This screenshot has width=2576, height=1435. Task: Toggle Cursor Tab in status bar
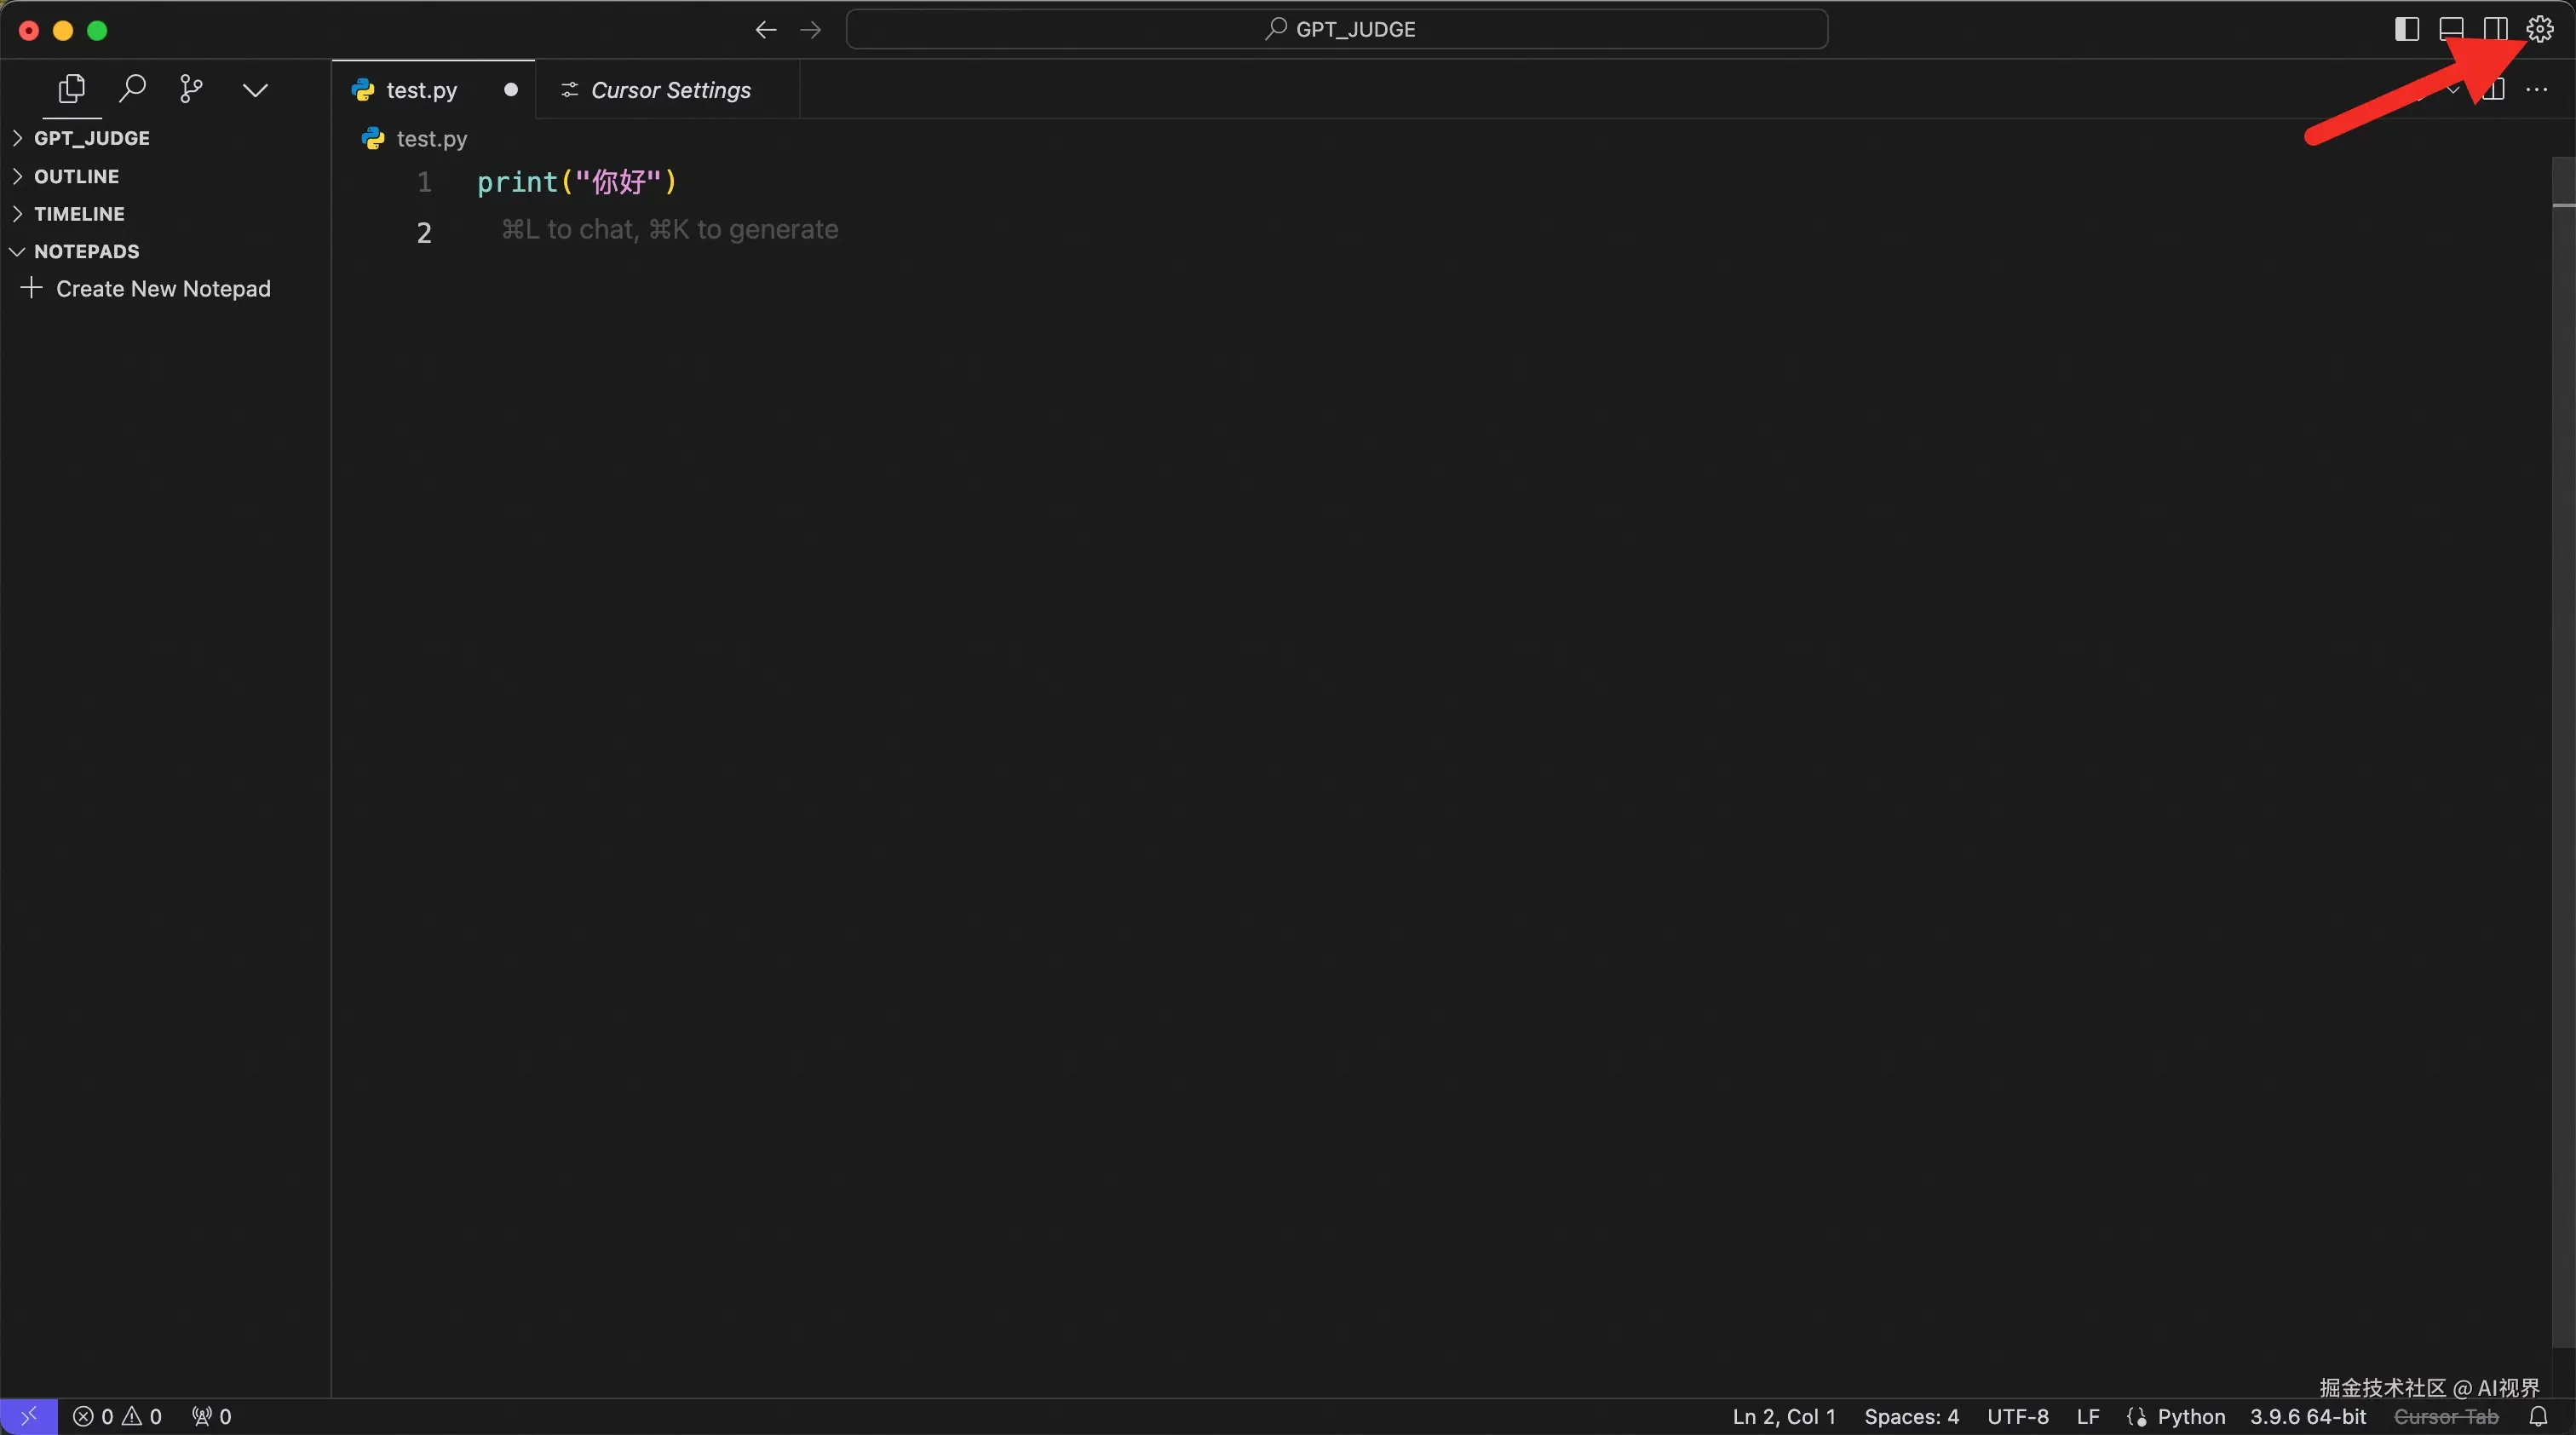[2446, 1416]
